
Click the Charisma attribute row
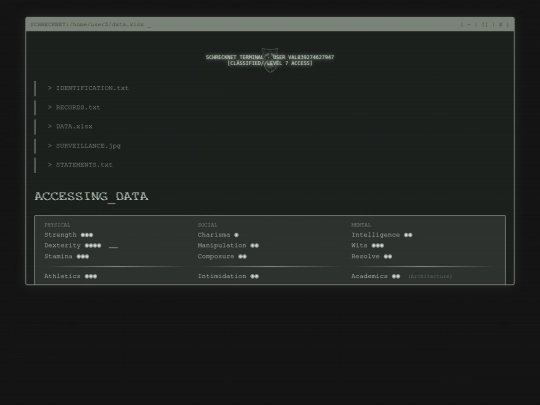click(x=218, y=235)
